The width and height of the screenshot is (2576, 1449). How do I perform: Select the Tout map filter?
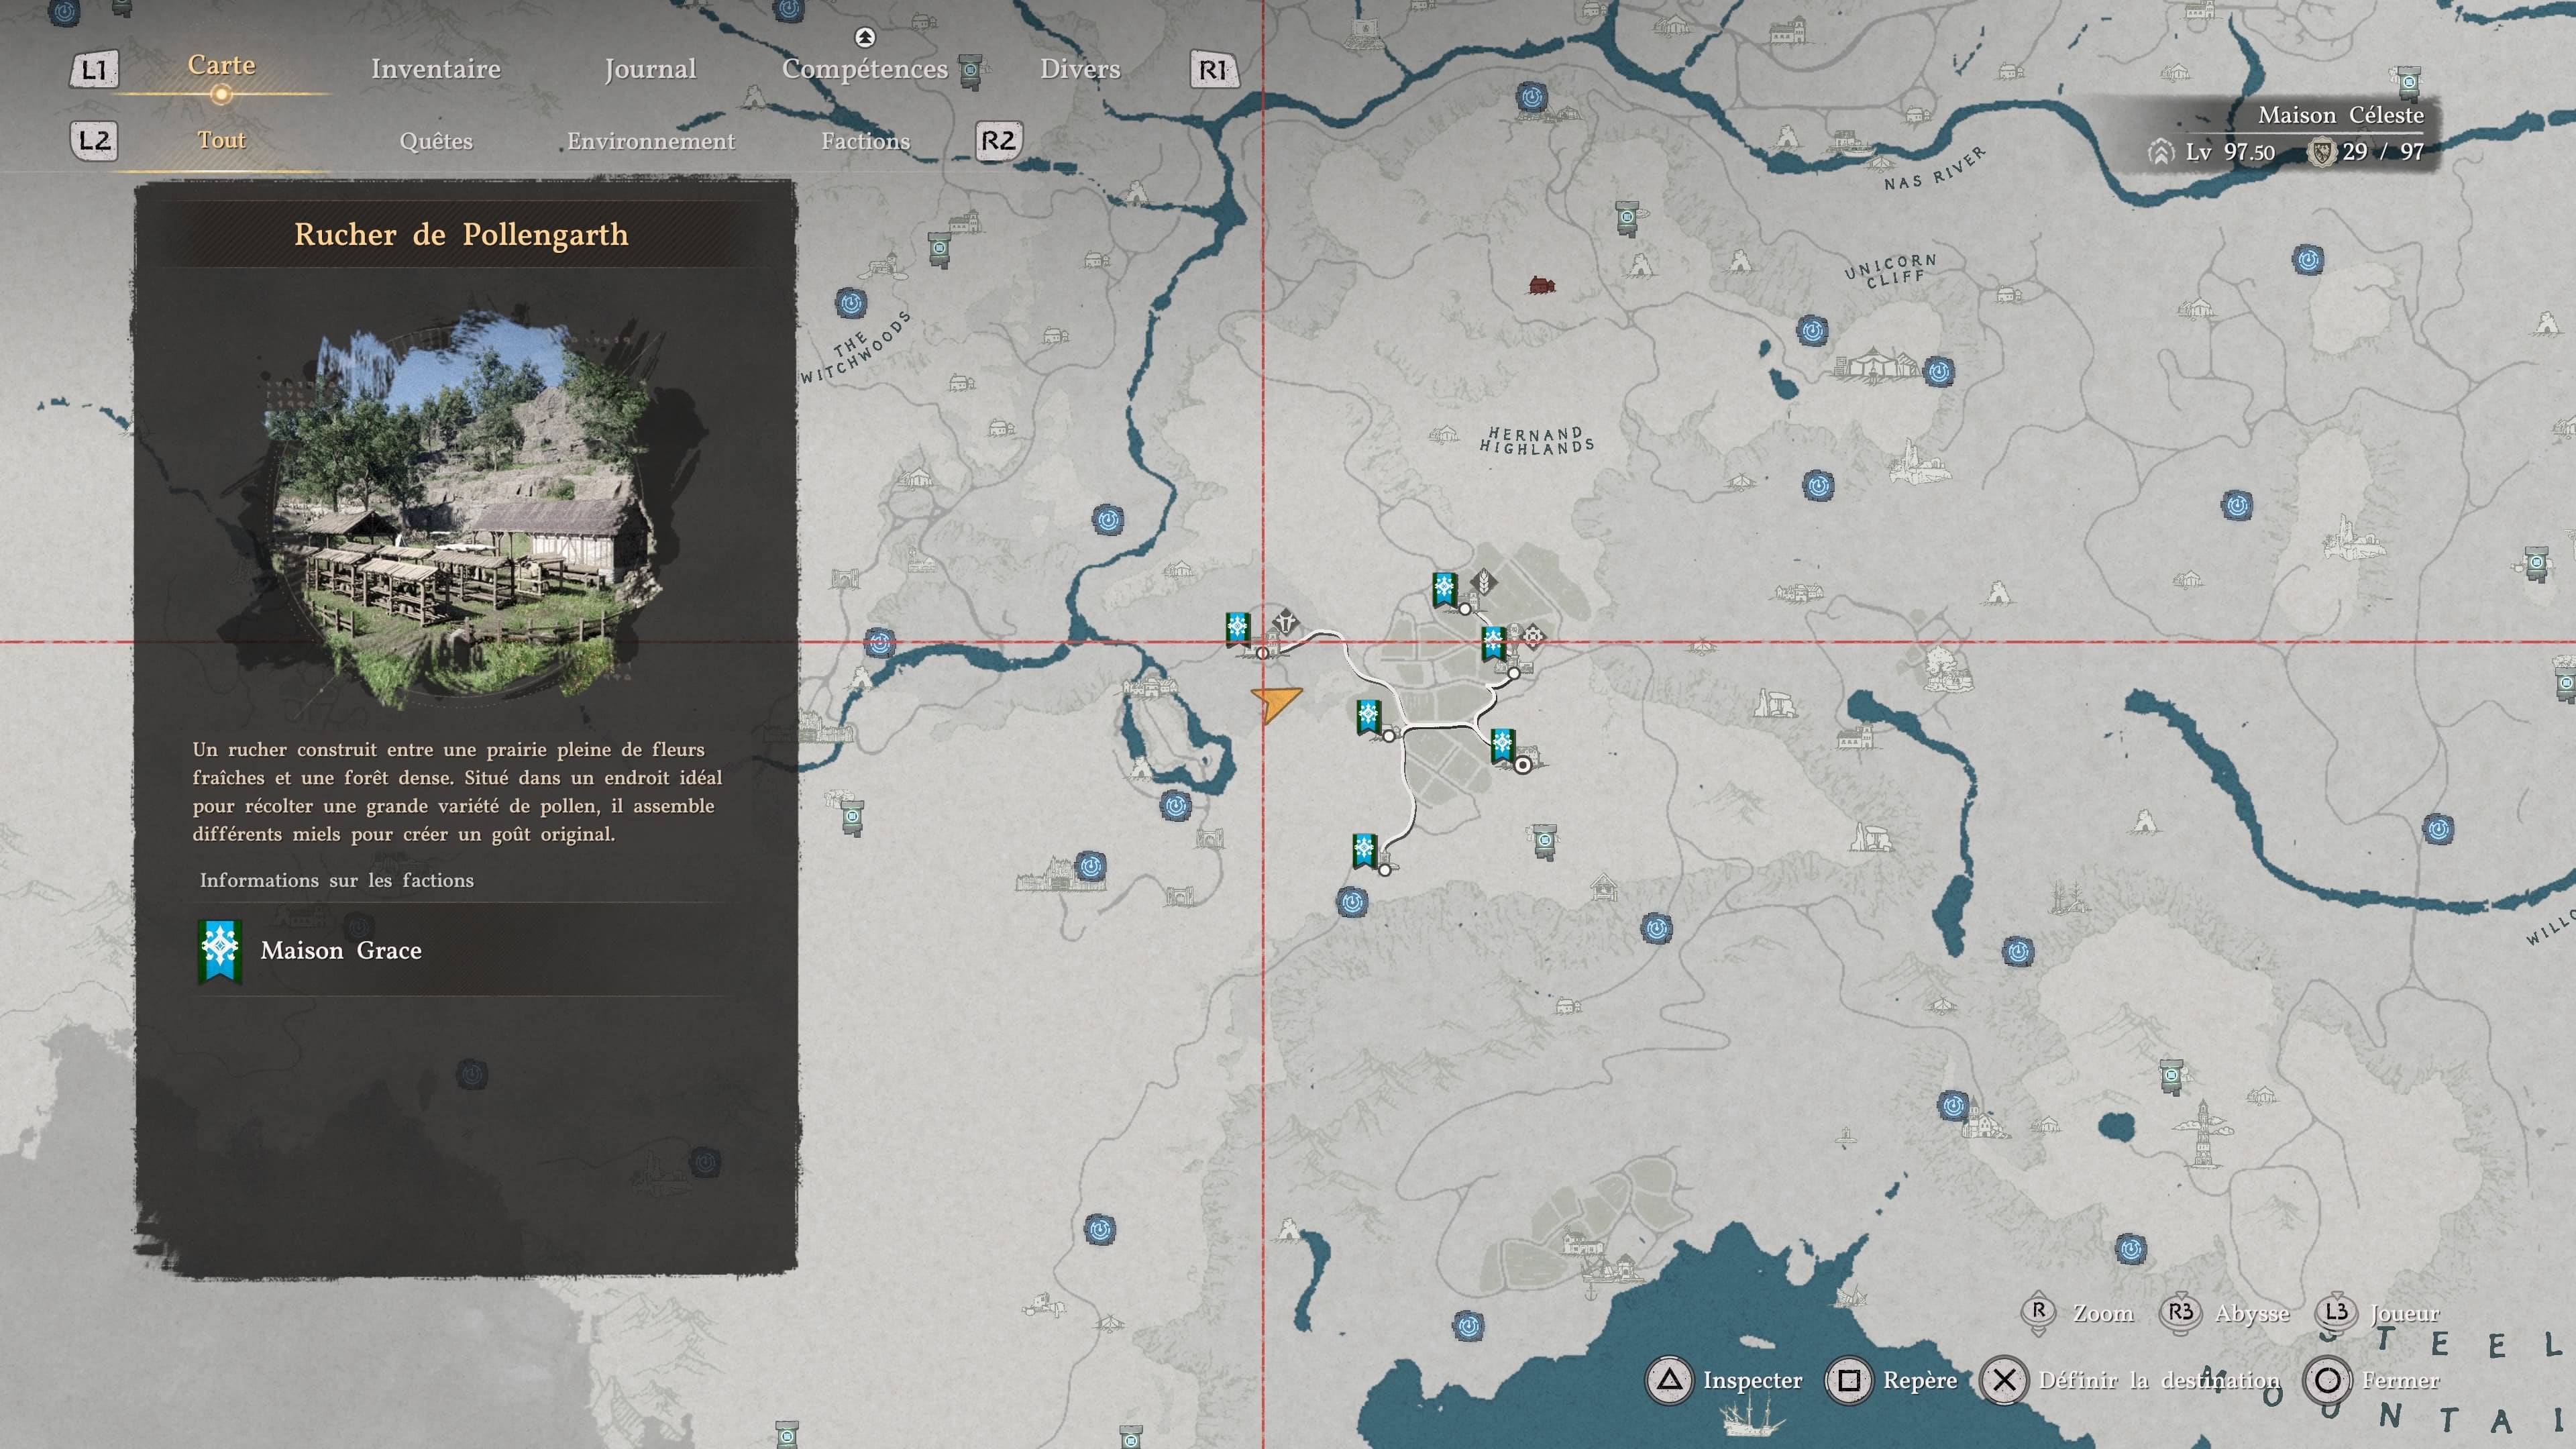(x=221, y=140)
